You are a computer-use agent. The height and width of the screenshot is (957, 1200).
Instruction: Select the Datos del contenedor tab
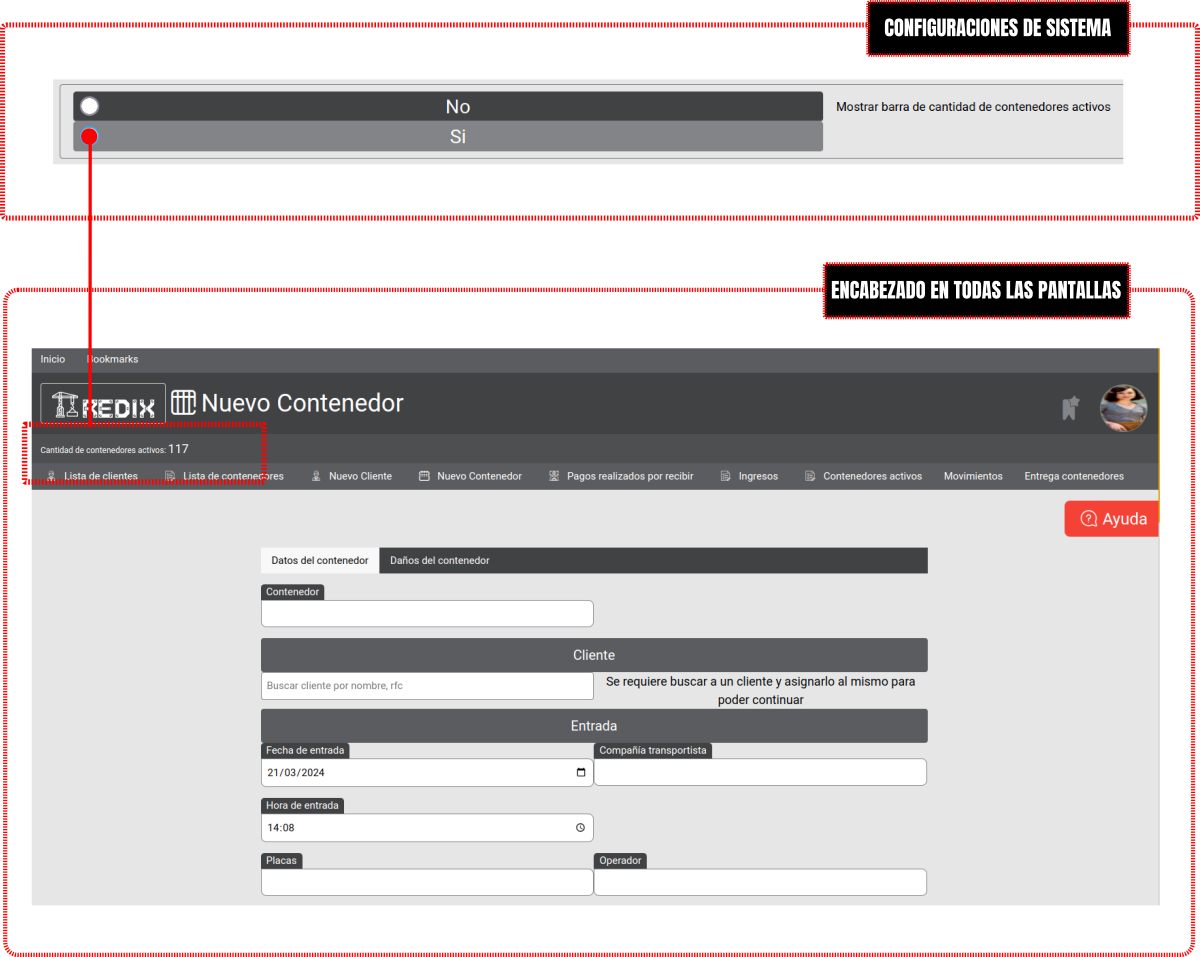point(320,561)
